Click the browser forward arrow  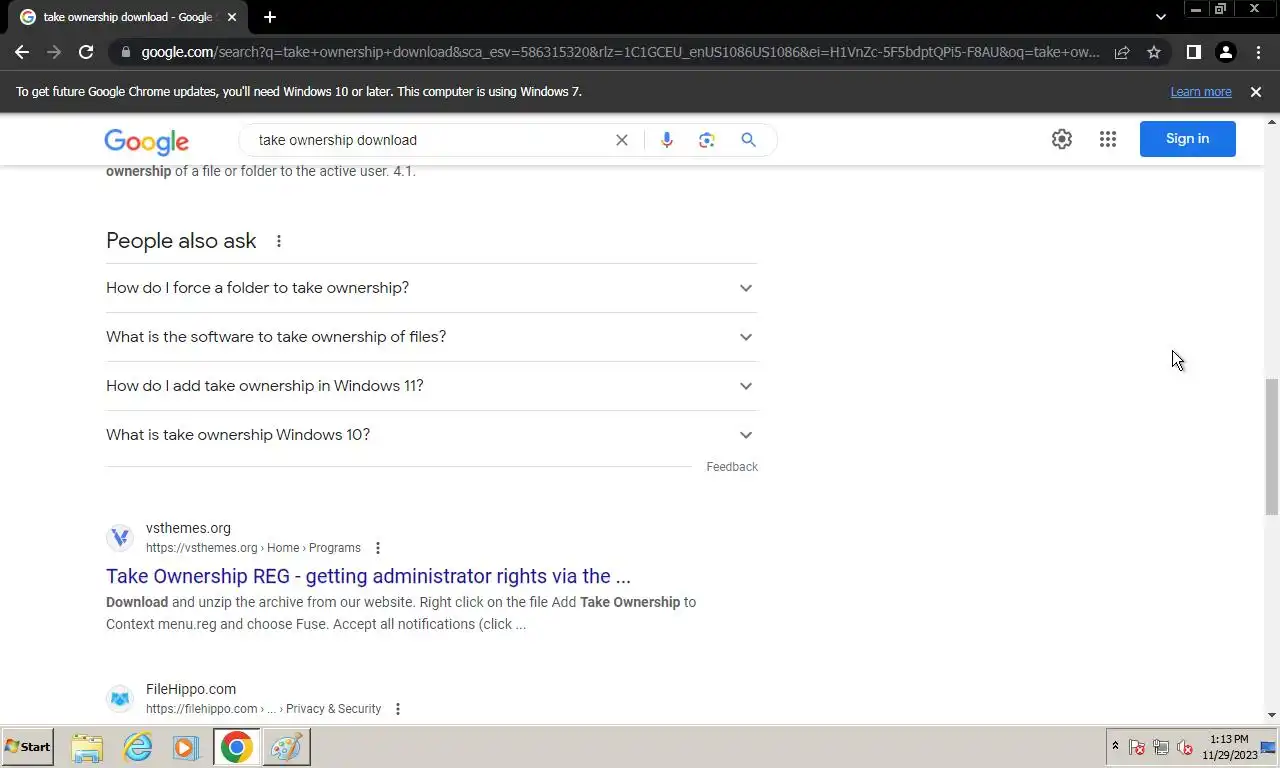[x=54, y=52]
